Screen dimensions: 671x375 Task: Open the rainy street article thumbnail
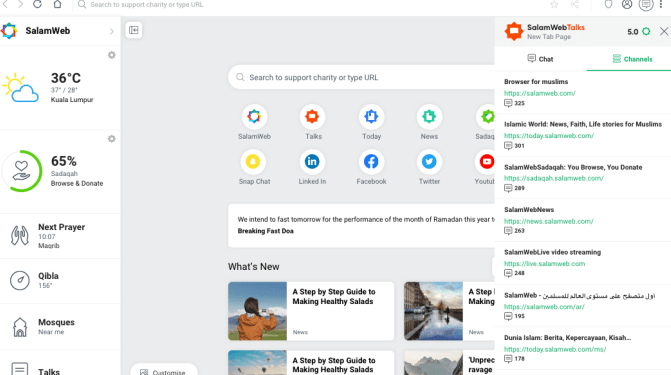433,311
